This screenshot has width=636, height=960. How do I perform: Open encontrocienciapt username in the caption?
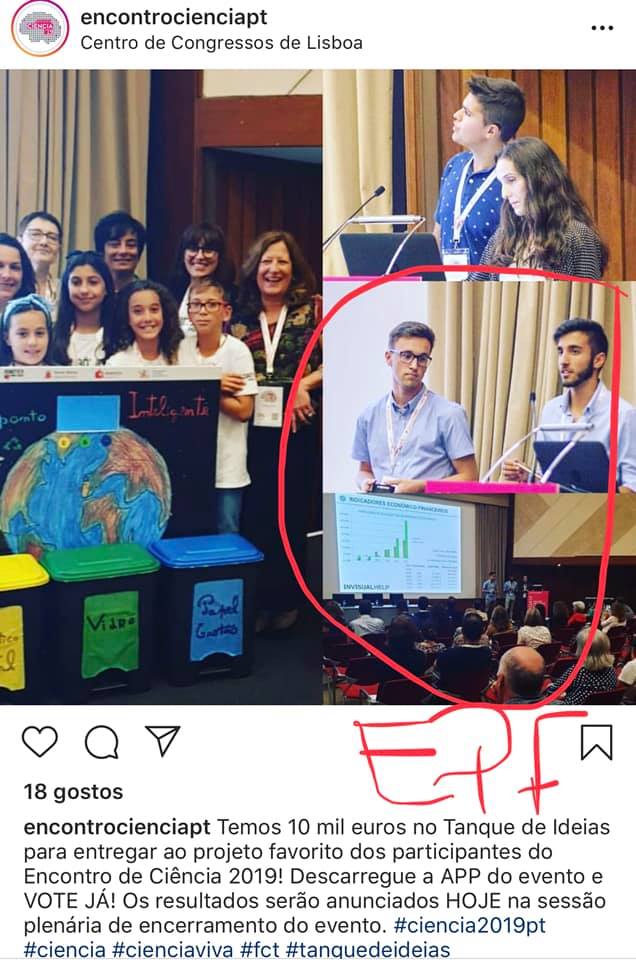pos(117,827)
